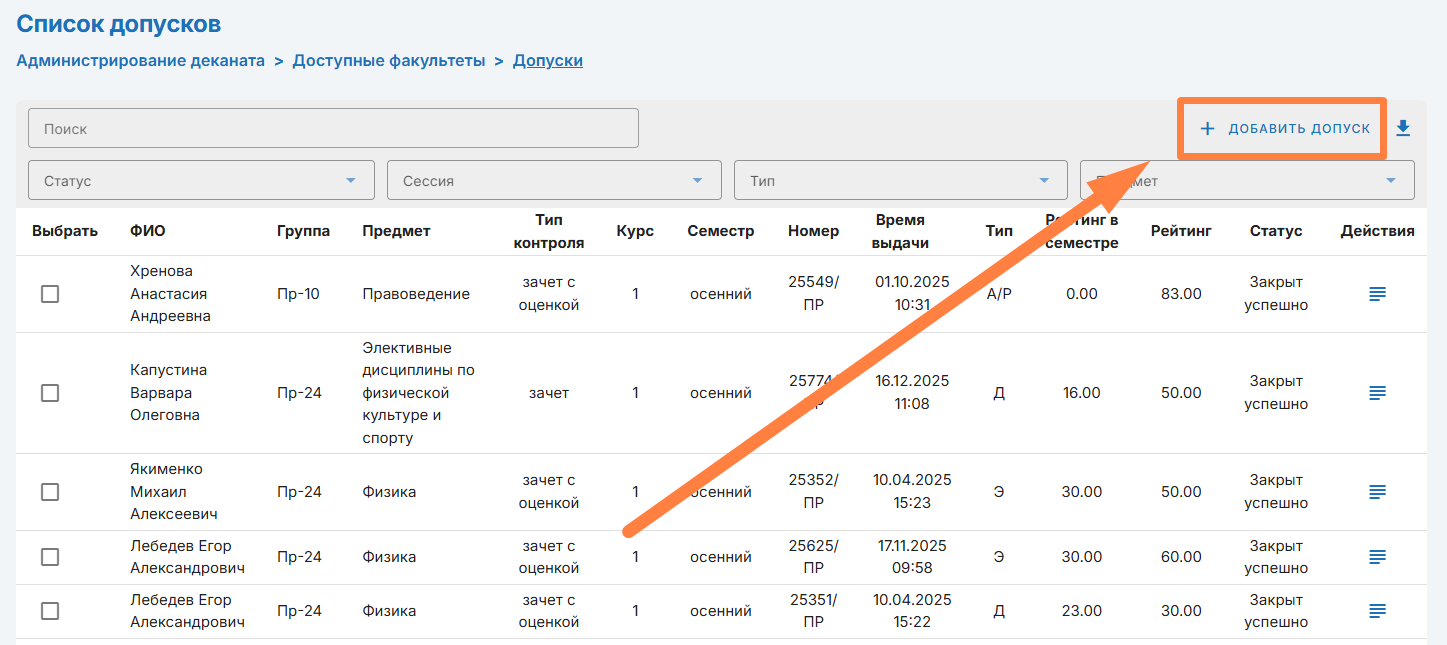Open actions icon for Якименко Михаил Алексеевич
The width and height of the screenshot is (1447, 645).
tap(1377, 492)
